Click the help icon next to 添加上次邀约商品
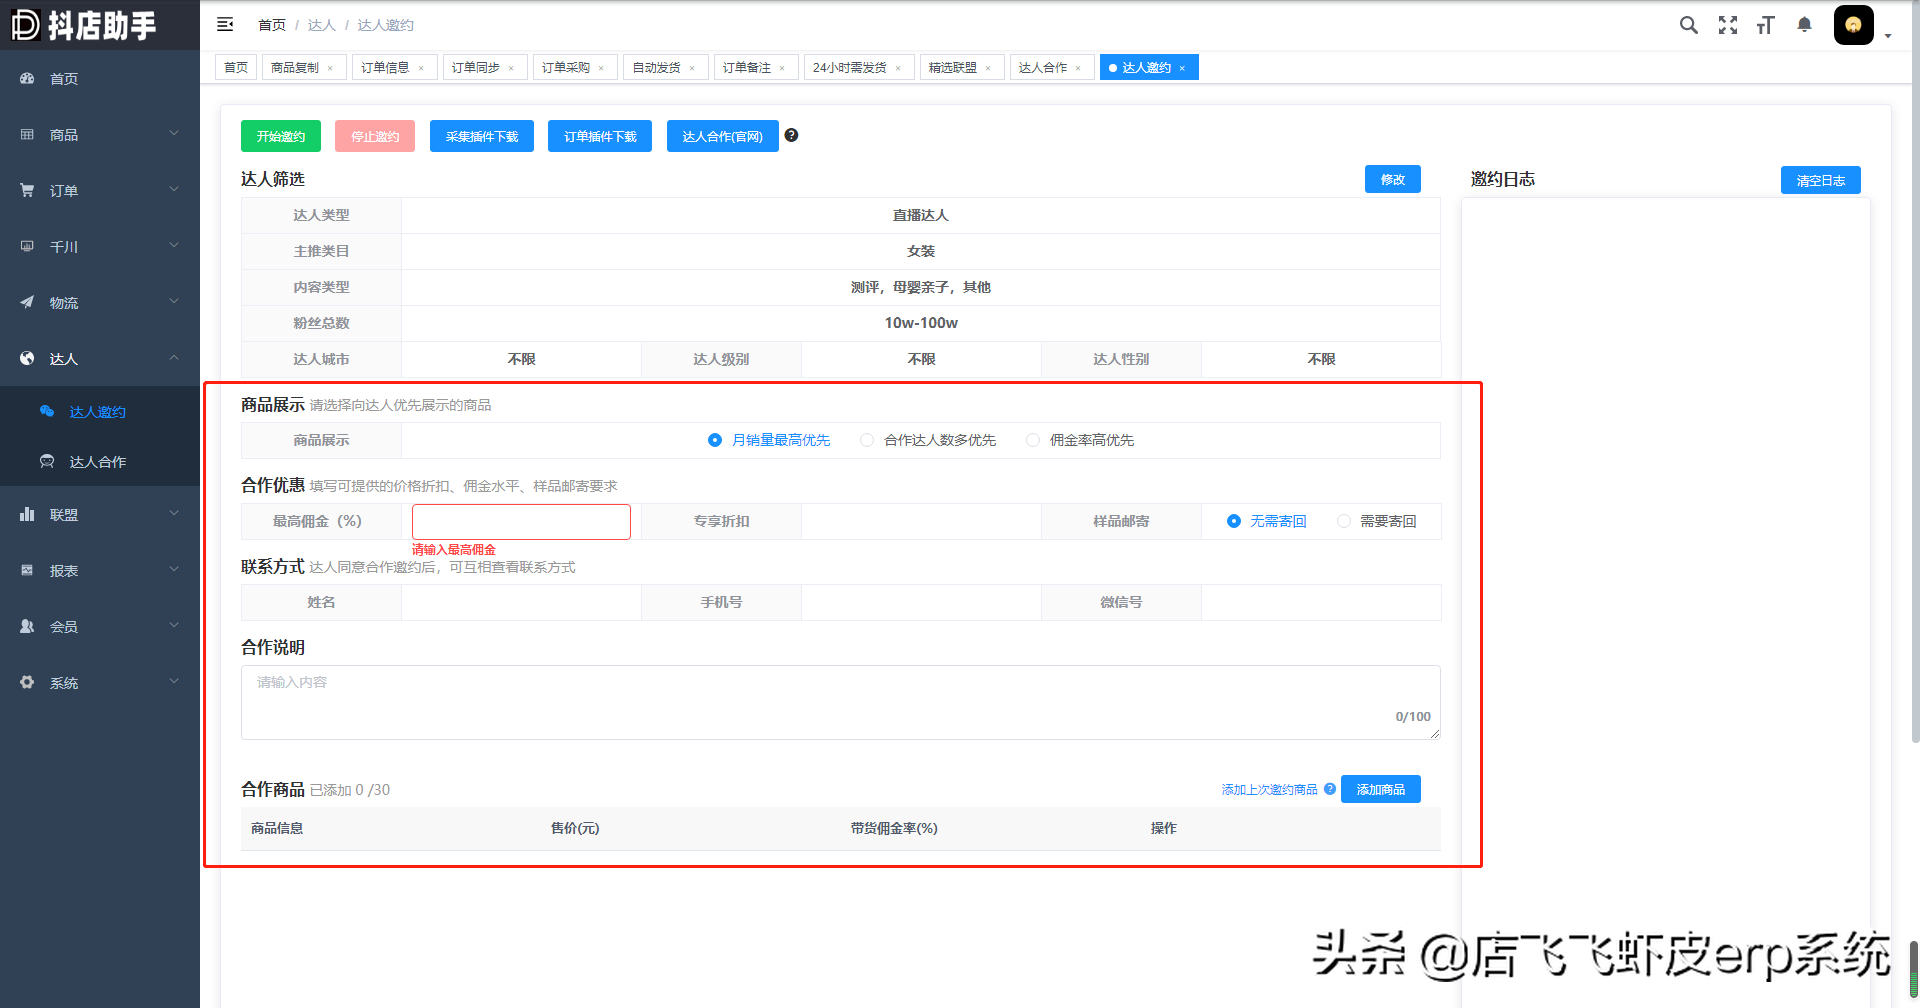Screen dimensions: 1920x1008 coord(1330,789)
